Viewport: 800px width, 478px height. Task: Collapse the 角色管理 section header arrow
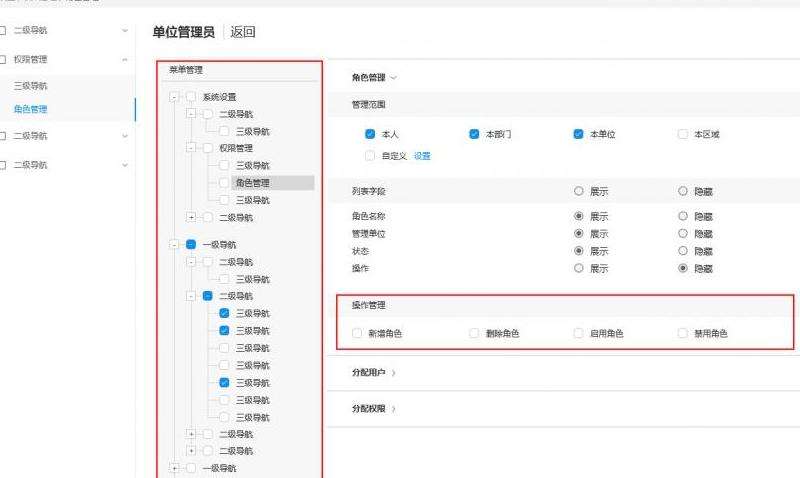coord(394,78)
